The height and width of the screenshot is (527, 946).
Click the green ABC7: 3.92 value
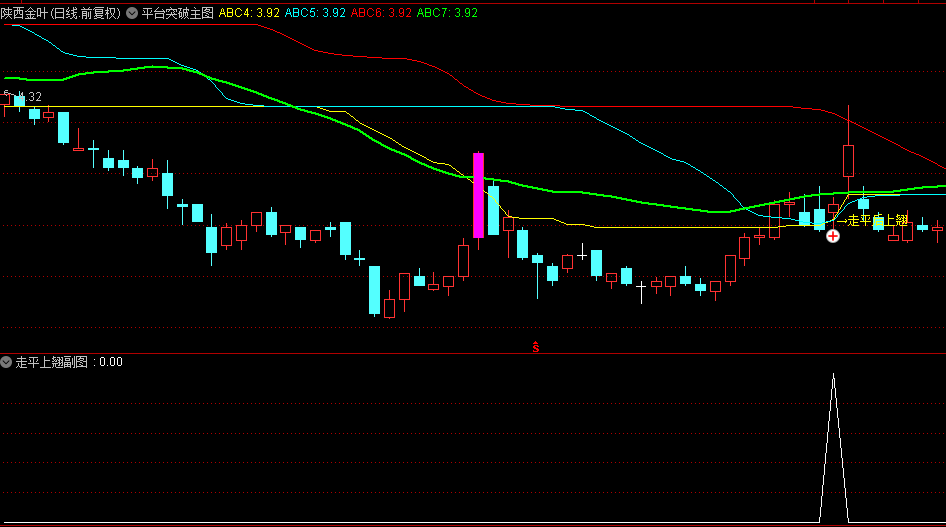447,13
